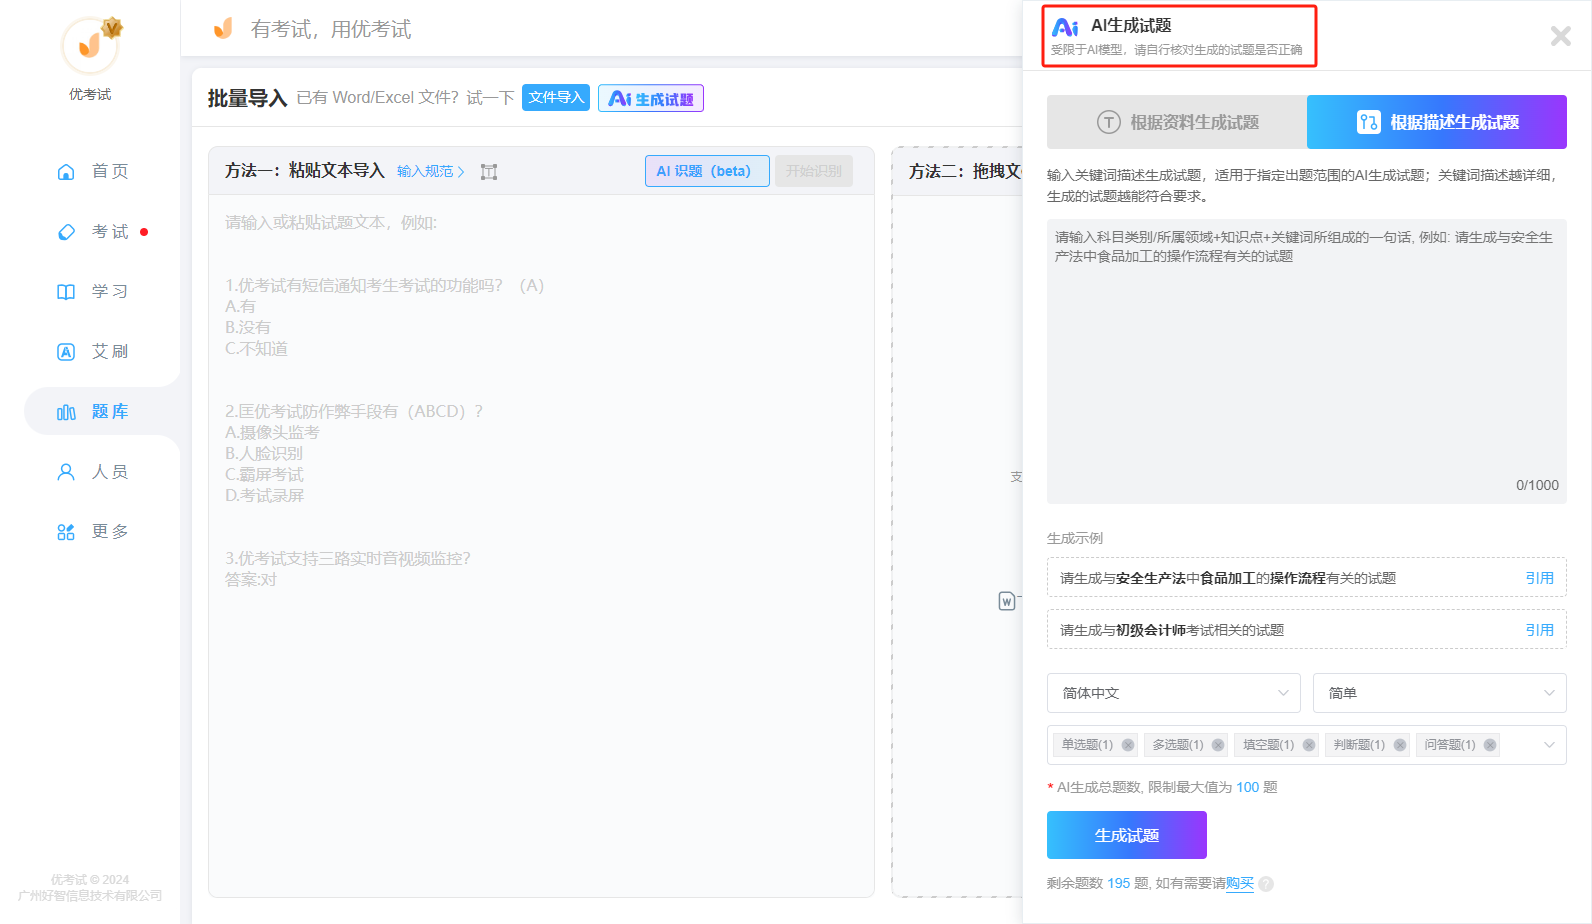Click the AI 生成试题 button in header row
The width and height of the screenshot is (1592, 924).
pyautogui.click(x=651, y=98)
